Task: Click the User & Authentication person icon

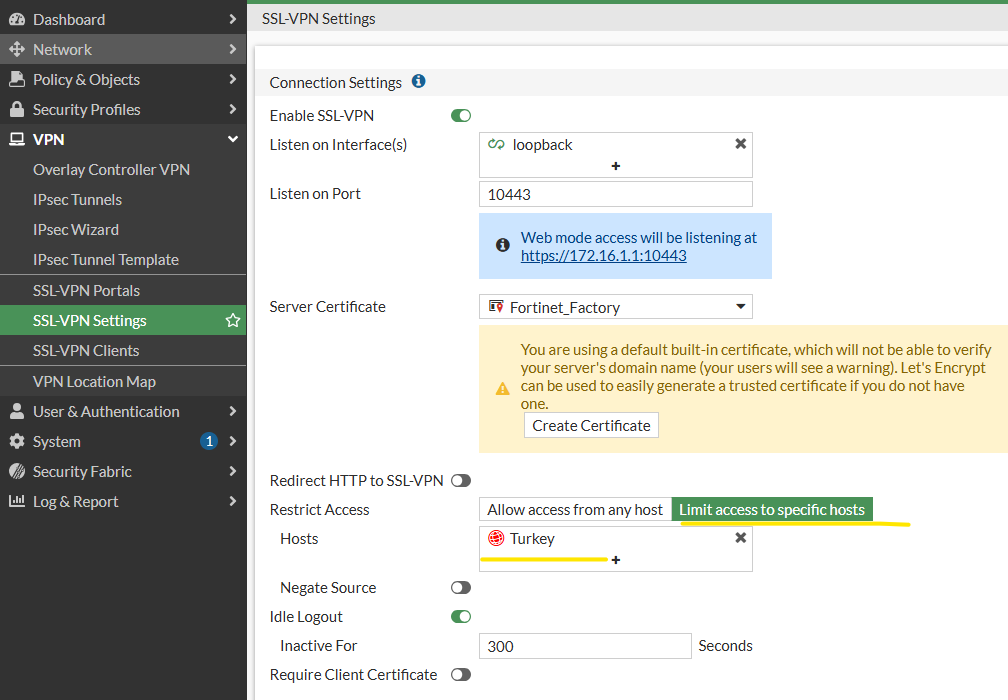Action: (17, 411)
